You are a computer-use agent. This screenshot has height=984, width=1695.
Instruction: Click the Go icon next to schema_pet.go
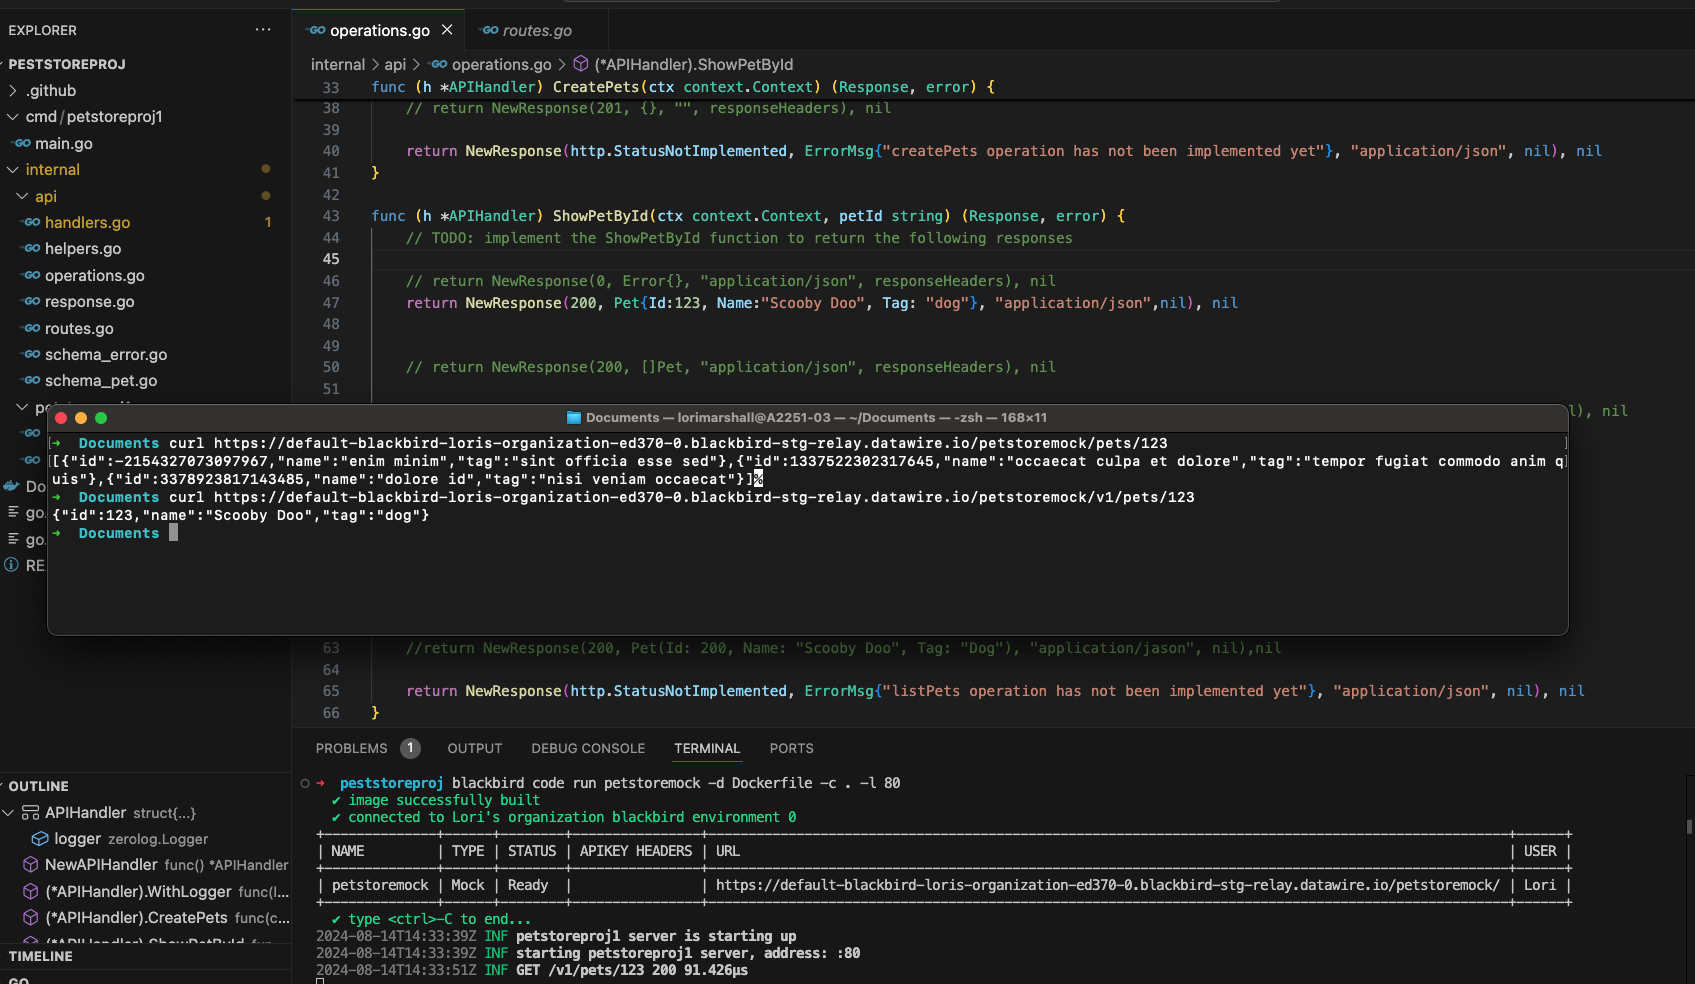pos(32,381)
